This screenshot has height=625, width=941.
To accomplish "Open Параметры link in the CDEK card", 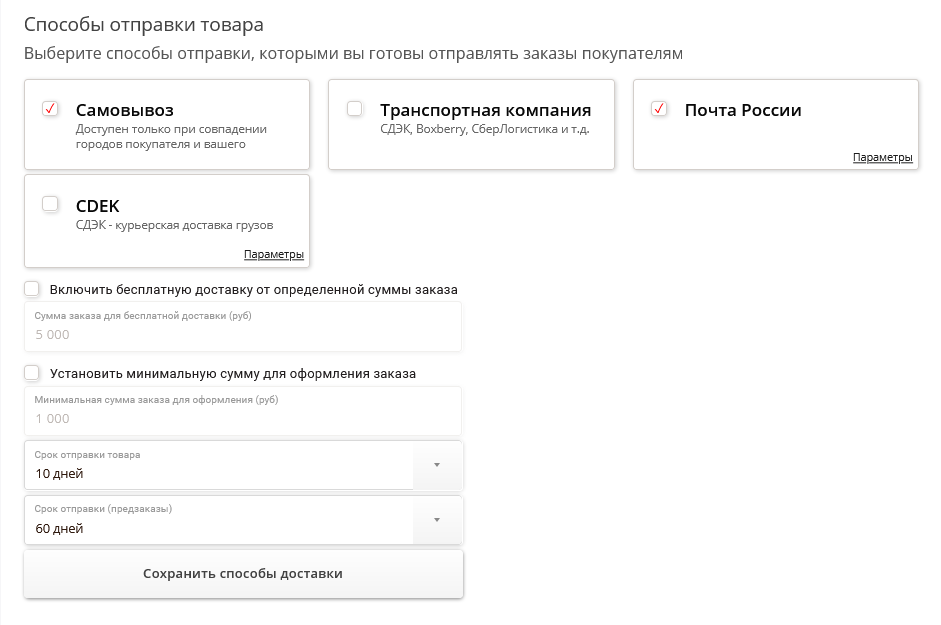I will tap(273, 255).
